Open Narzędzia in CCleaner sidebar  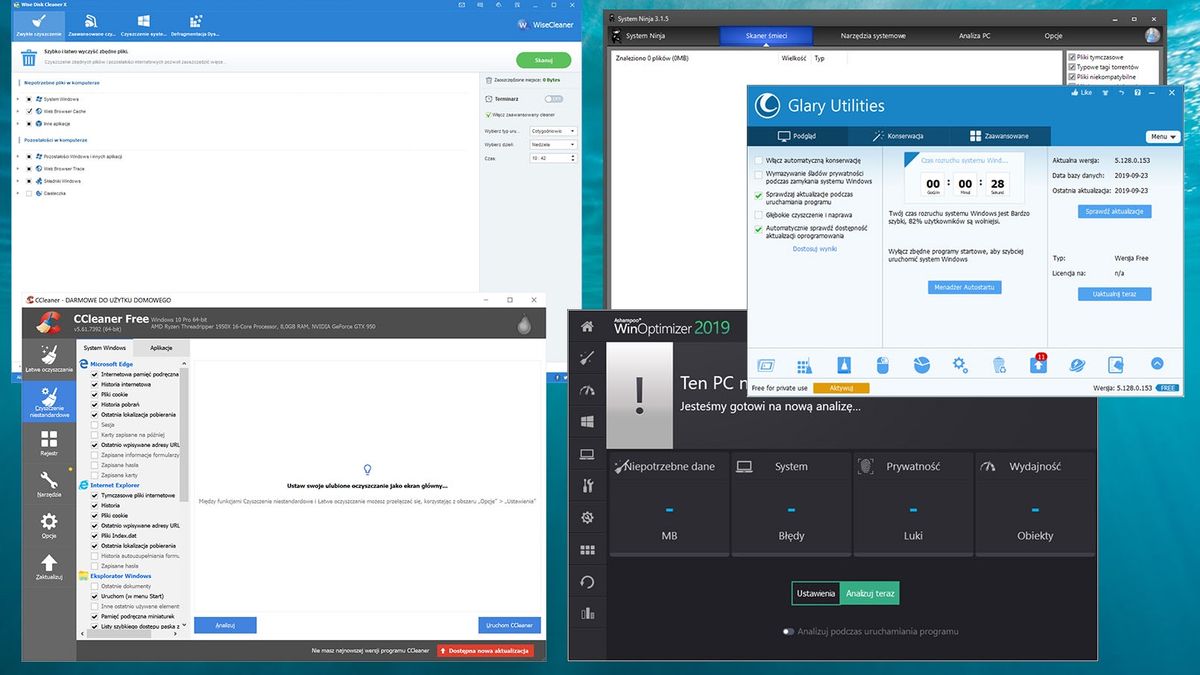(x=49, y=484)
